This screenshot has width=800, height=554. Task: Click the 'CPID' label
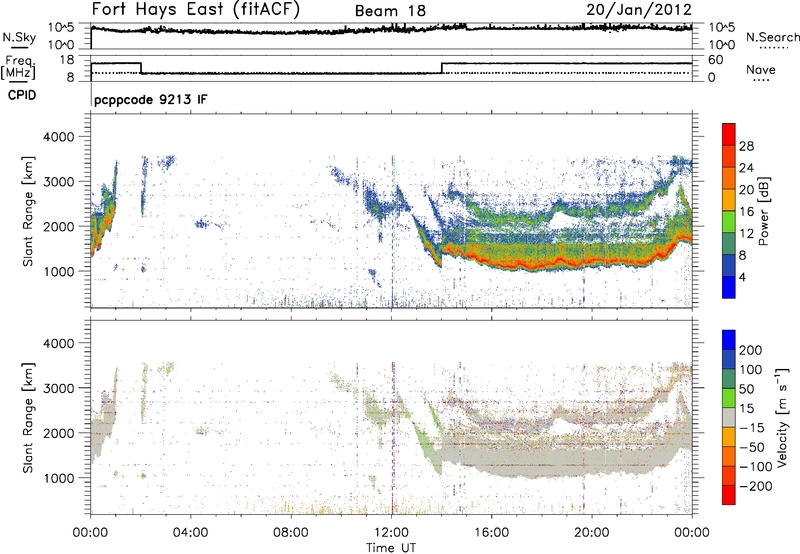pyautogui.click(x=22, y=95)
